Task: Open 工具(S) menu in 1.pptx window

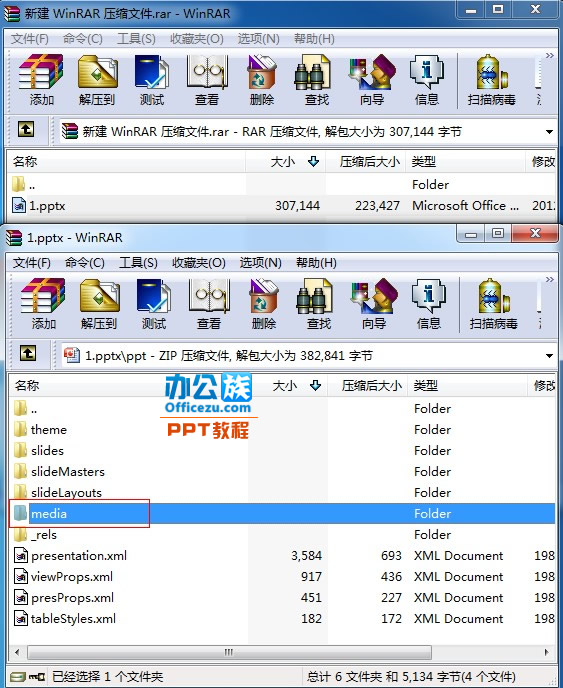Action: 138,262
